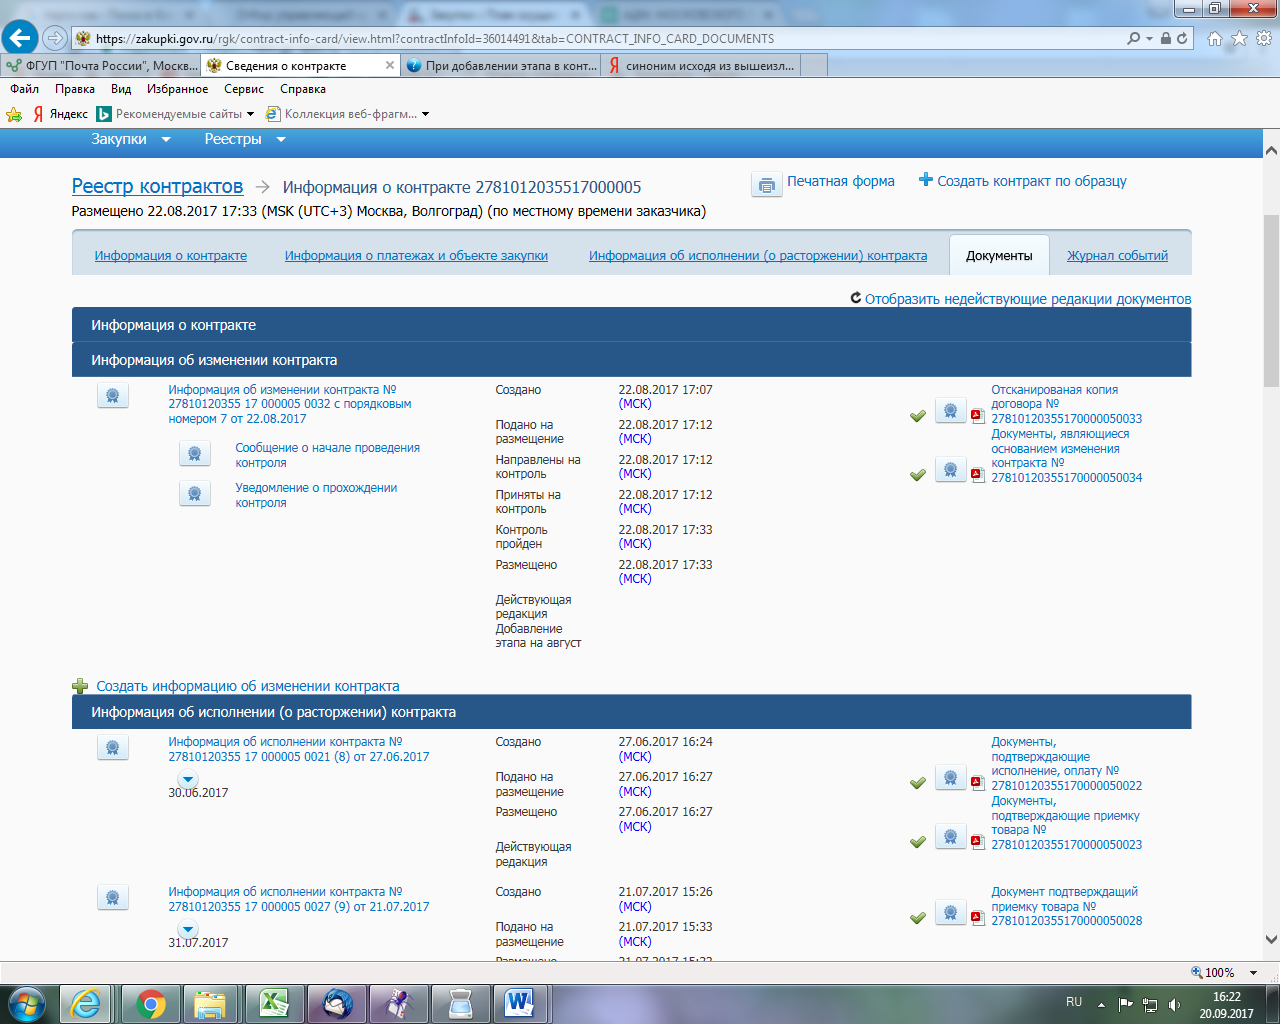1280x1024 pixels.
Task: Open Excel from the taskbar
Action: [274, 1003]
